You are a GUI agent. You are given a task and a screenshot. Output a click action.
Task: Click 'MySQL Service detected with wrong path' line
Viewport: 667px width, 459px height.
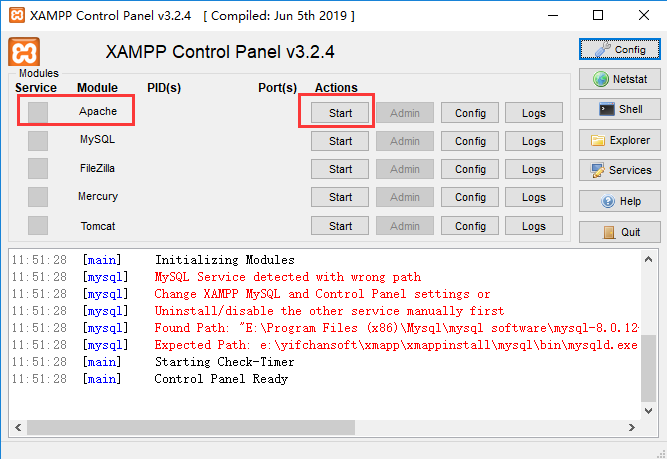288,277
